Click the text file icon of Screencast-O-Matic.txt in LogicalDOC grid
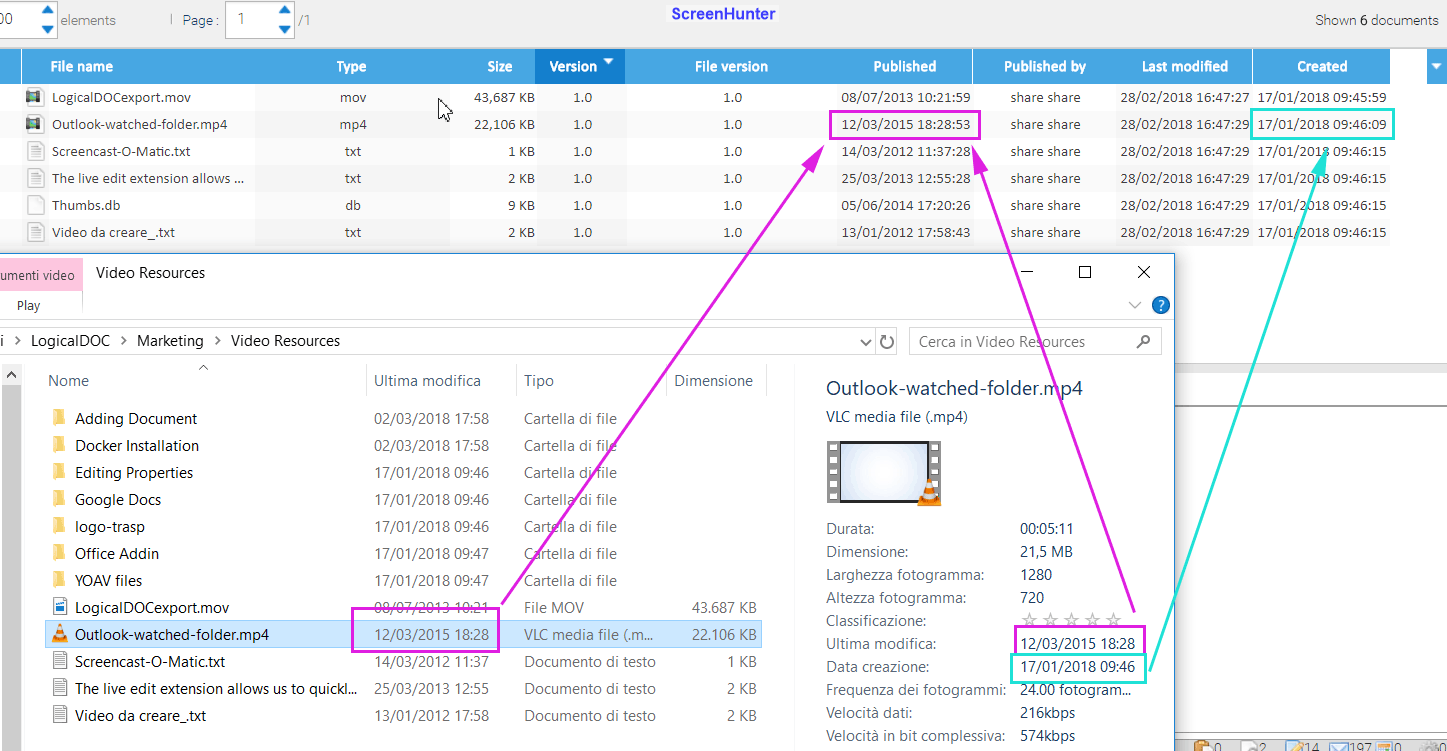The image size is (1447, 751). click(x=34, y=151)
